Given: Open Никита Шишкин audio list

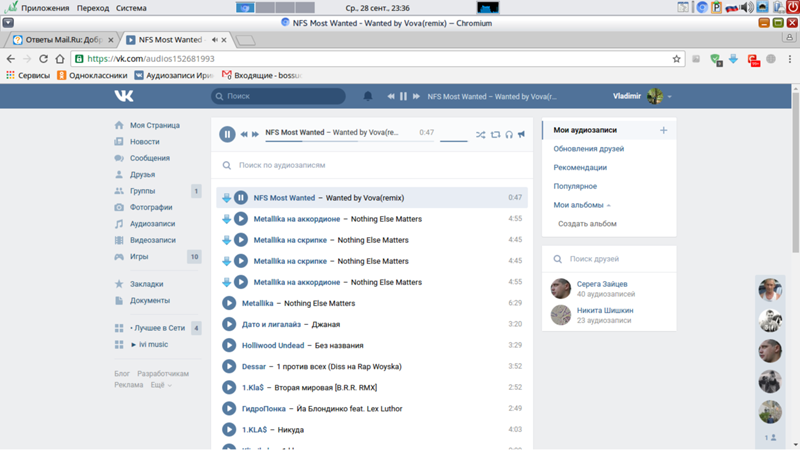Looking at the screenshot, I should pyautogui.click(x=605, y=310).
